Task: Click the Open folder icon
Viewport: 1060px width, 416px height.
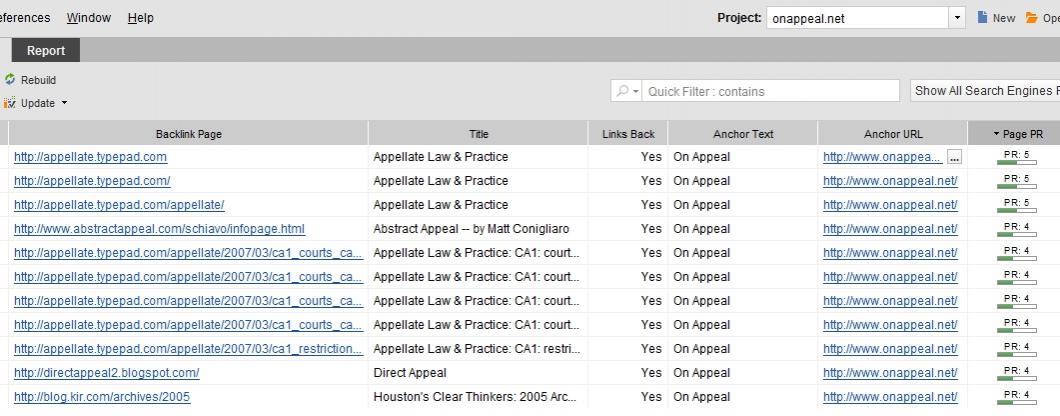Action: pos(1032,18)
